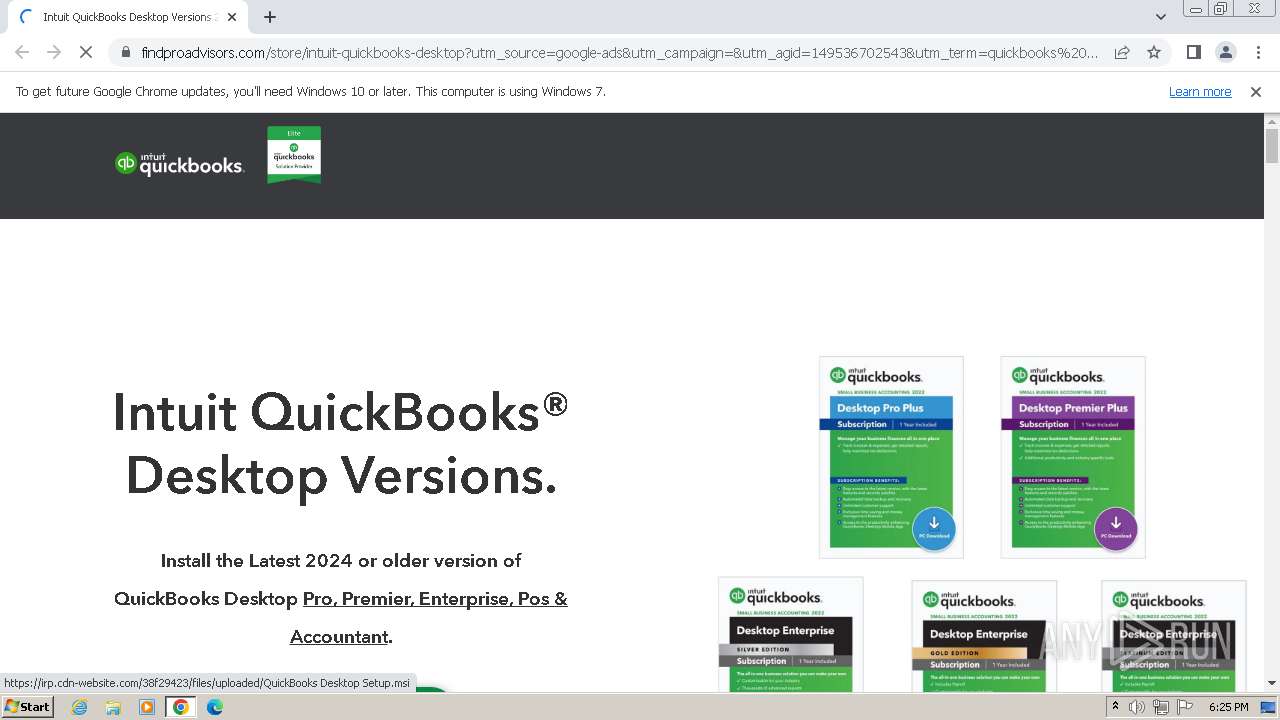1280x720 pixels.
Task: Open the Windows Start menu
Action: tap(27, 707)
